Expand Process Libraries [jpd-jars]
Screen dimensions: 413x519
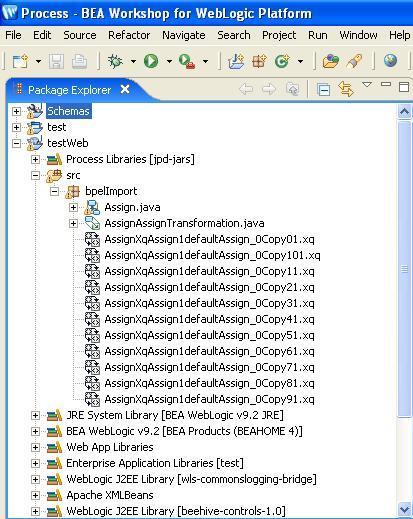(35, 159)
